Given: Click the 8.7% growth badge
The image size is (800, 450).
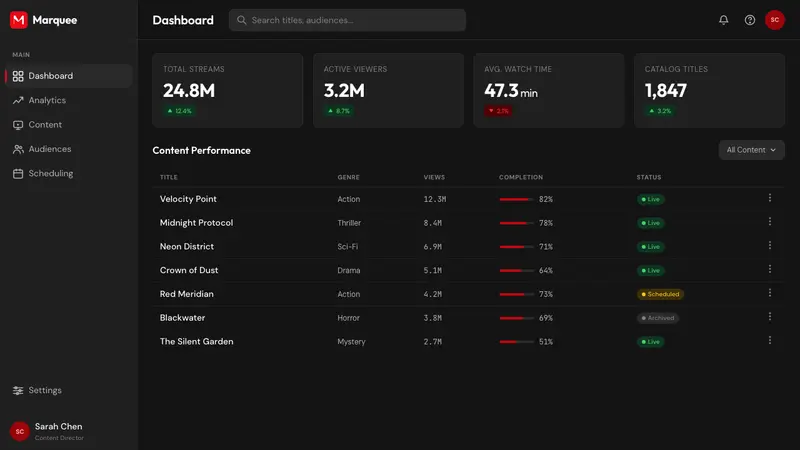Looking at the screenshot, I should pyautogui.click(x=339, y=111).
